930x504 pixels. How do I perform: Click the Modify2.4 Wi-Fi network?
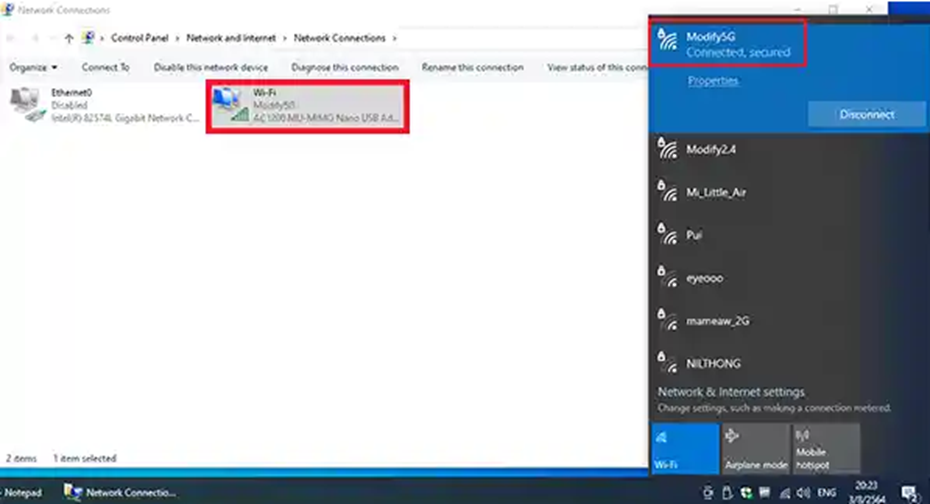tap(712, 149)
